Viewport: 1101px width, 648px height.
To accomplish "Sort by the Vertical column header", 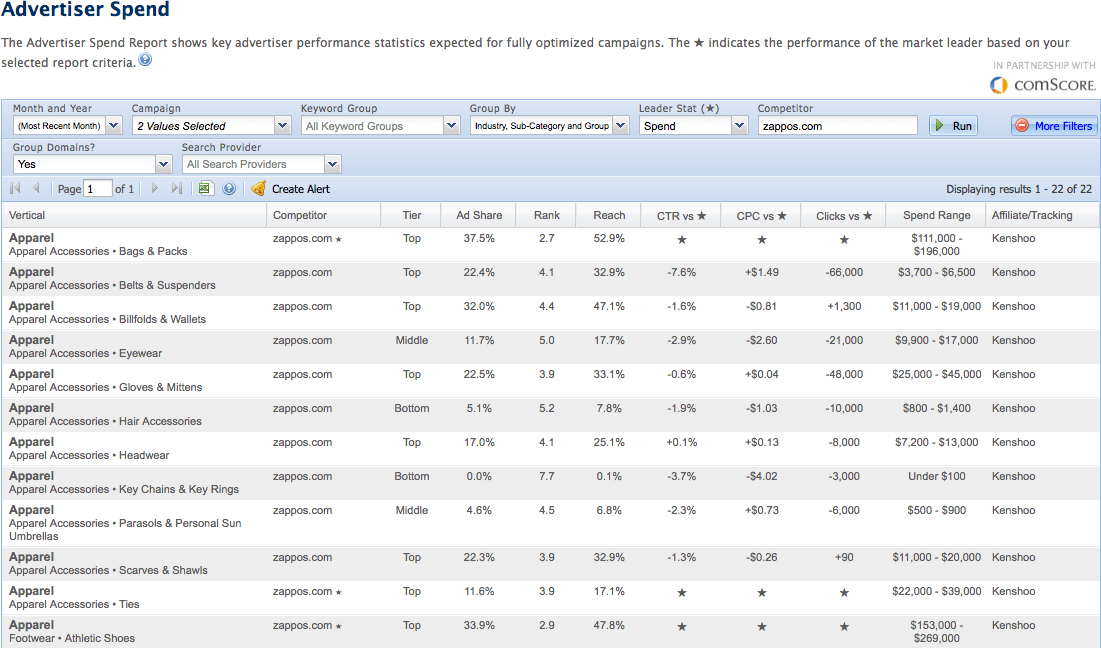I will tap(133, 216).
